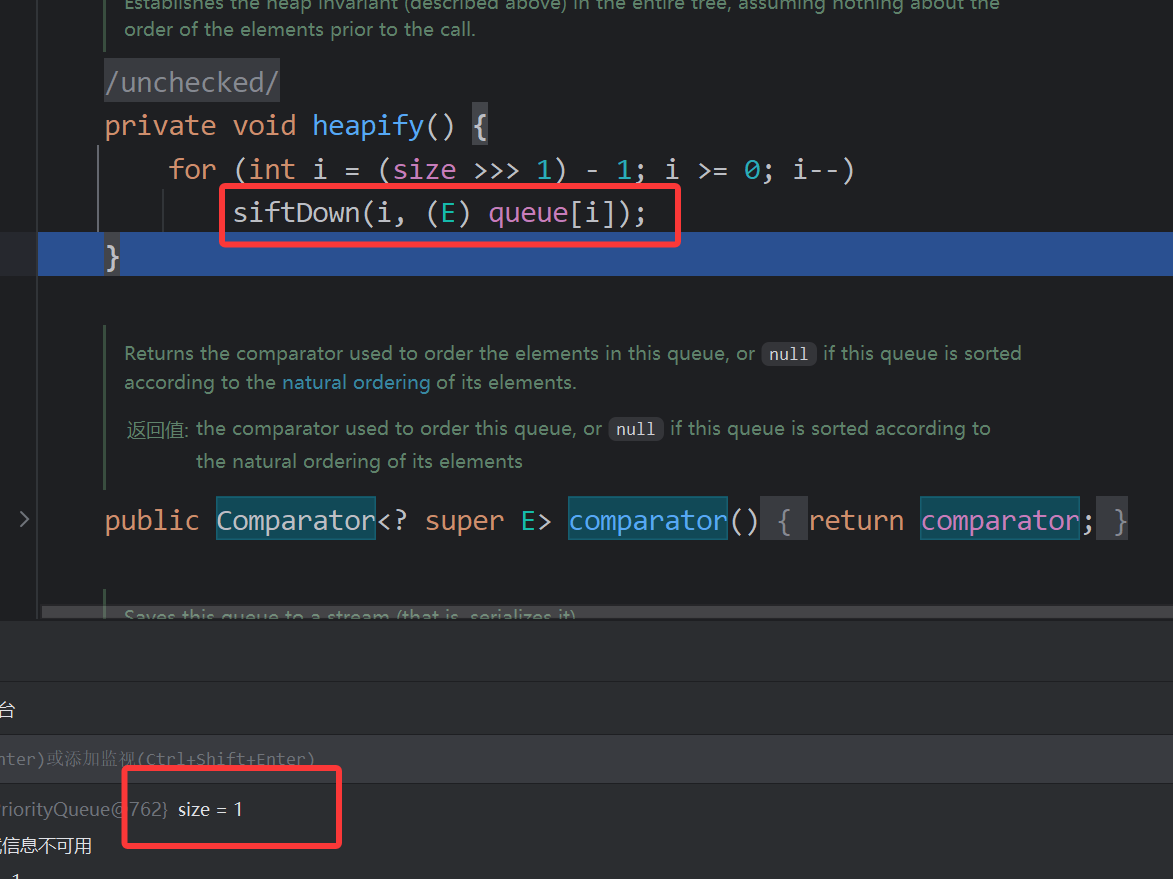Expand the folded comparator() method chevron
1173x879 pixels.
tap(24, 519)
